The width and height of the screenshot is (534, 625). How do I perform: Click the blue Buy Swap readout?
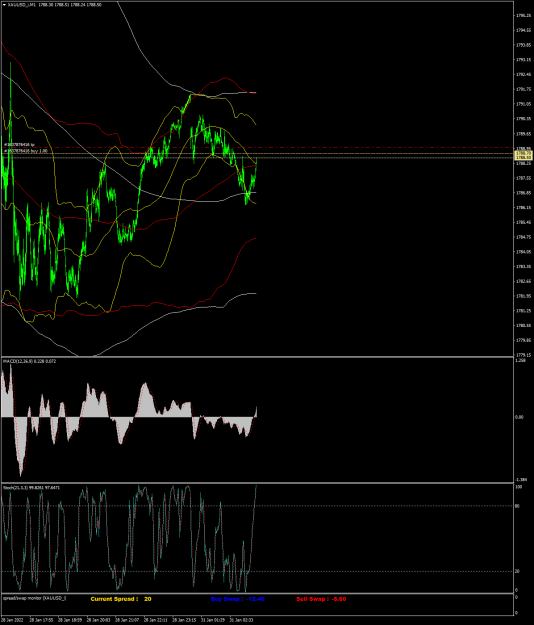pos(238,599)
